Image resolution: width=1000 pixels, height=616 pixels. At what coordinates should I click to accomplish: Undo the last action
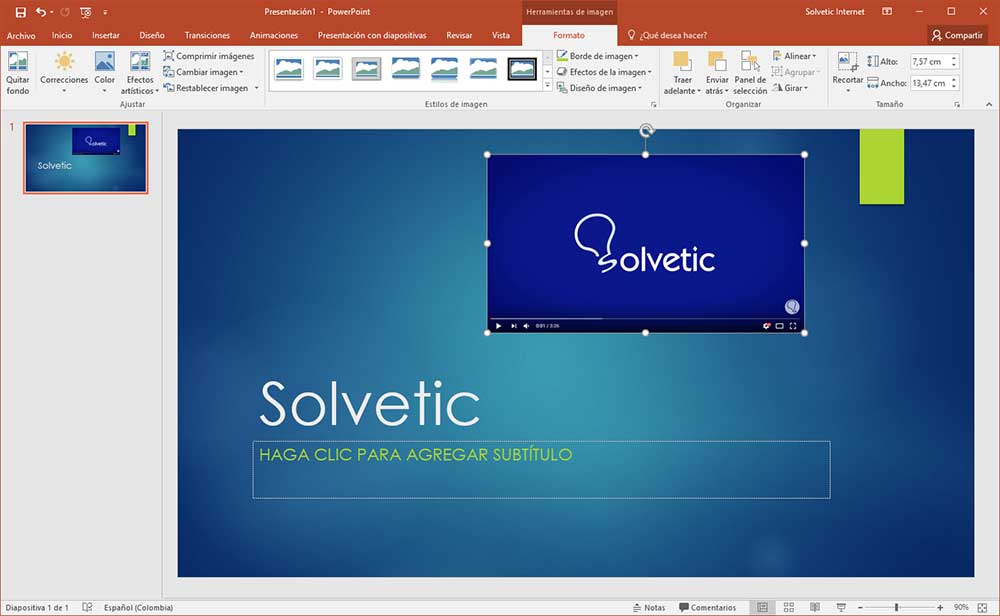coord(41,12)
